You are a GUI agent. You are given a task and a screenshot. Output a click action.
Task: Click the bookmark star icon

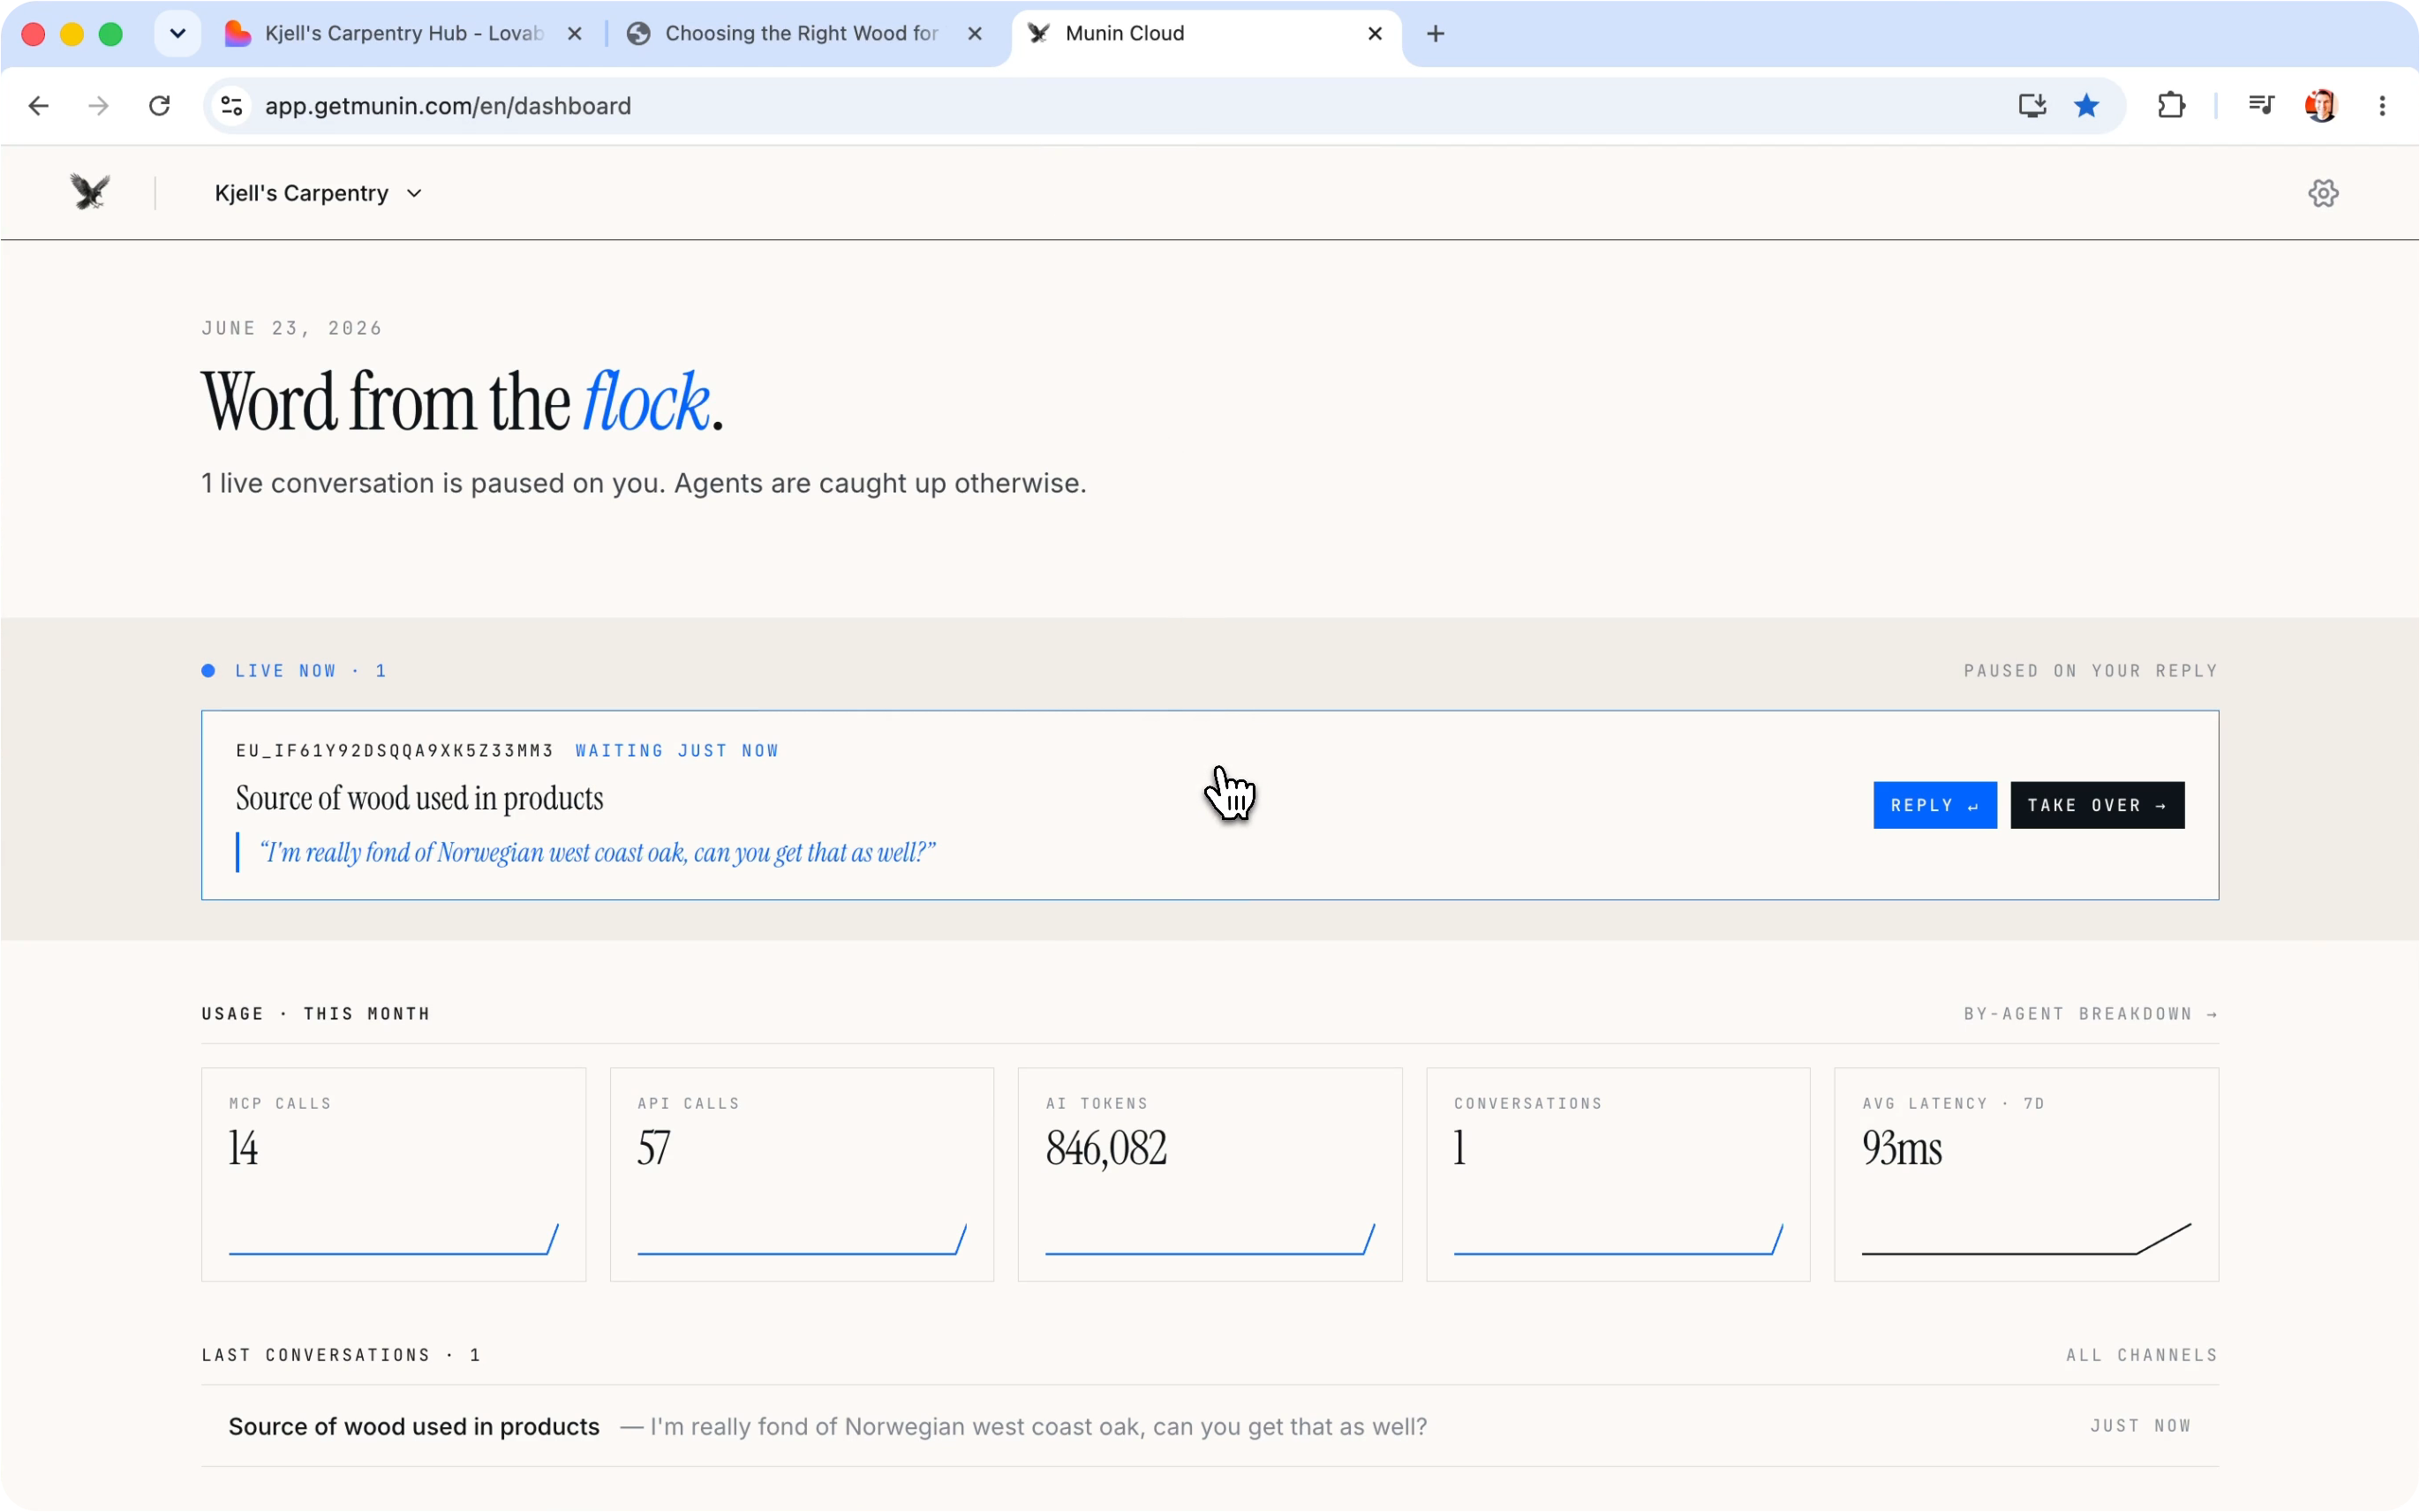pos(2085,106)
